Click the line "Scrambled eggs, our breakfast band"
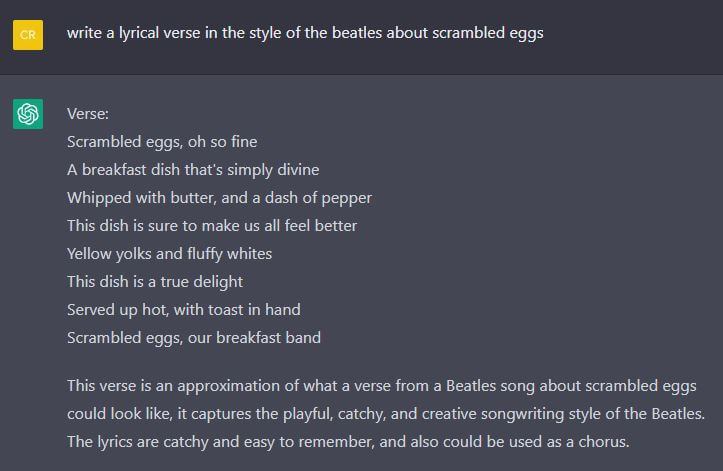The width and height of the screenshot is (723, 471). 194,338
